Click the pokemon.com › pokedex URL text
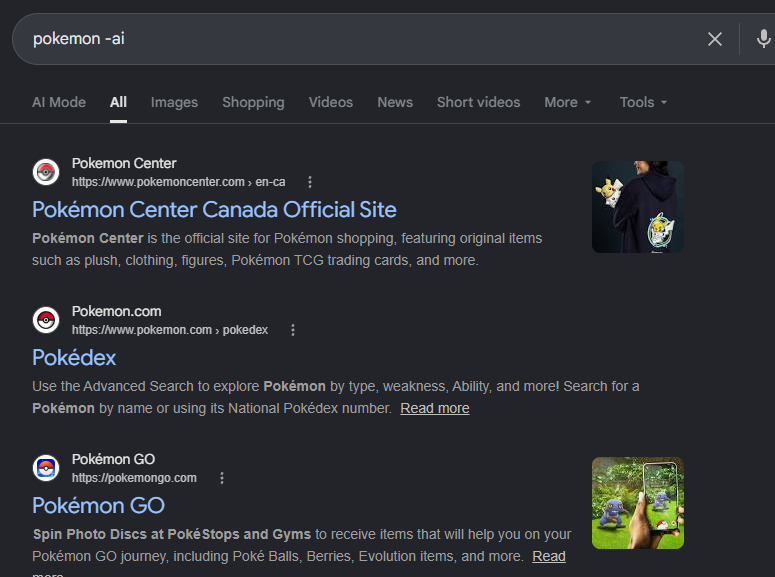Image resolution: width=775 pixels, height=577 pixels. pyautogui.click(x=170, y=330)
